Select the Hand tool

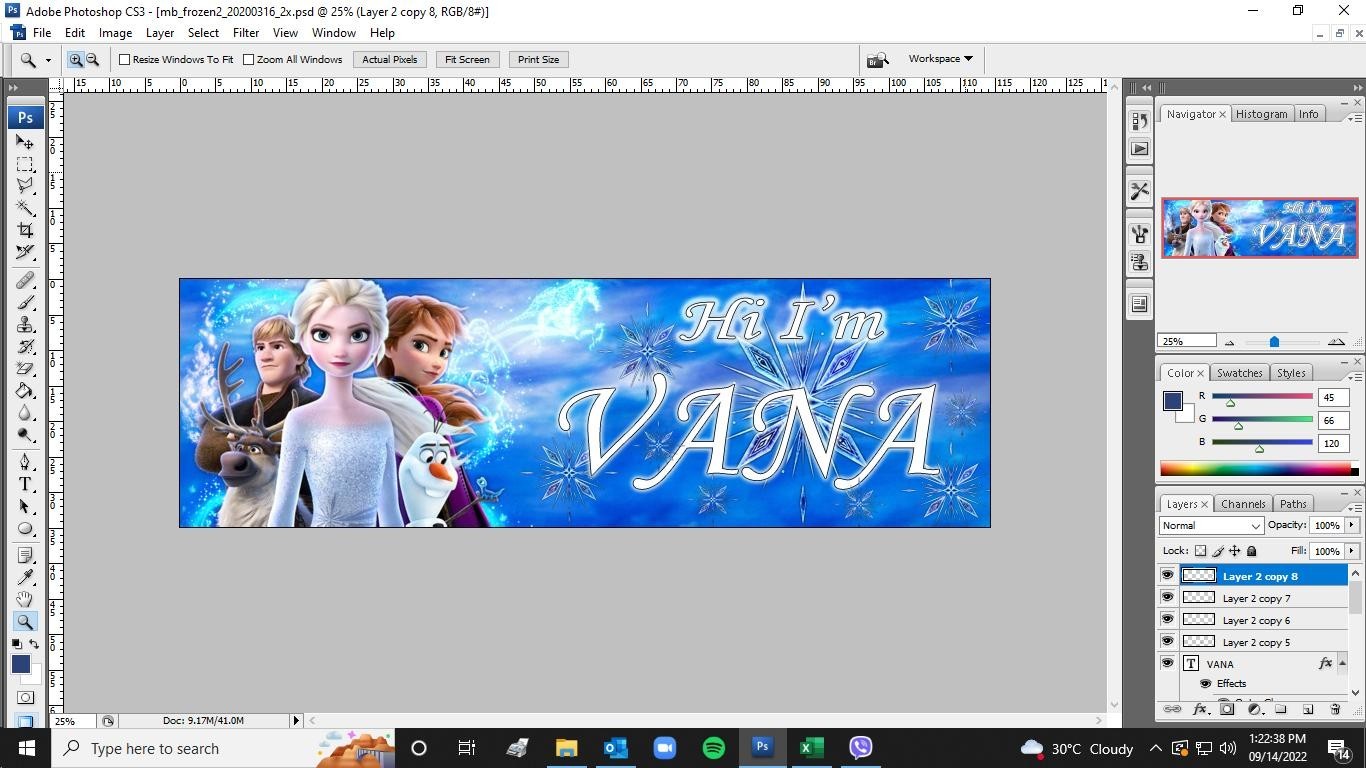tap(25, 599)
